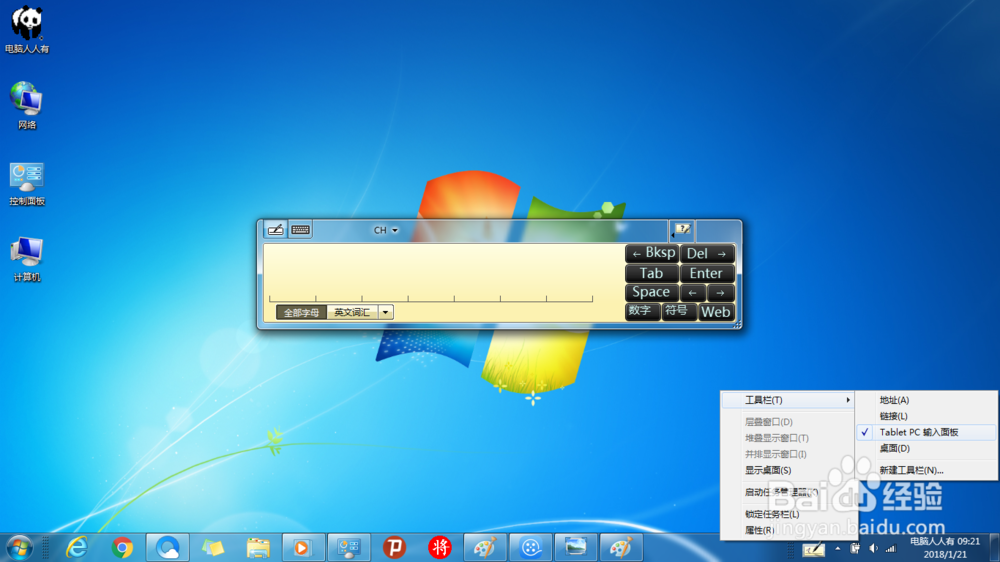Open the clock showing 09:21
Image resolution: width=1000 pixels, height=562 pixels.
[x=945, y=548]
